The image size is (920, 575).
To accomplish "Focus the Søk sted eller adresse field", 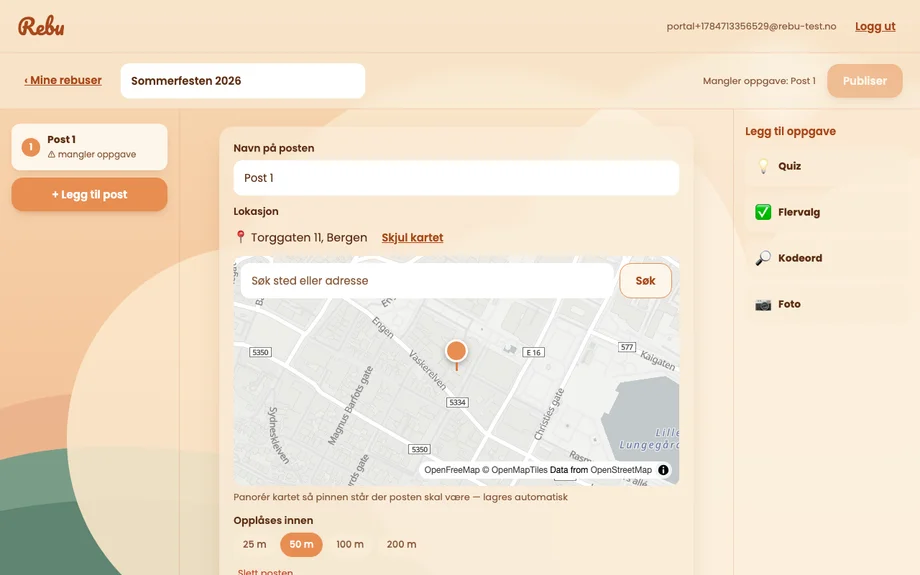I will click(427, 280).
